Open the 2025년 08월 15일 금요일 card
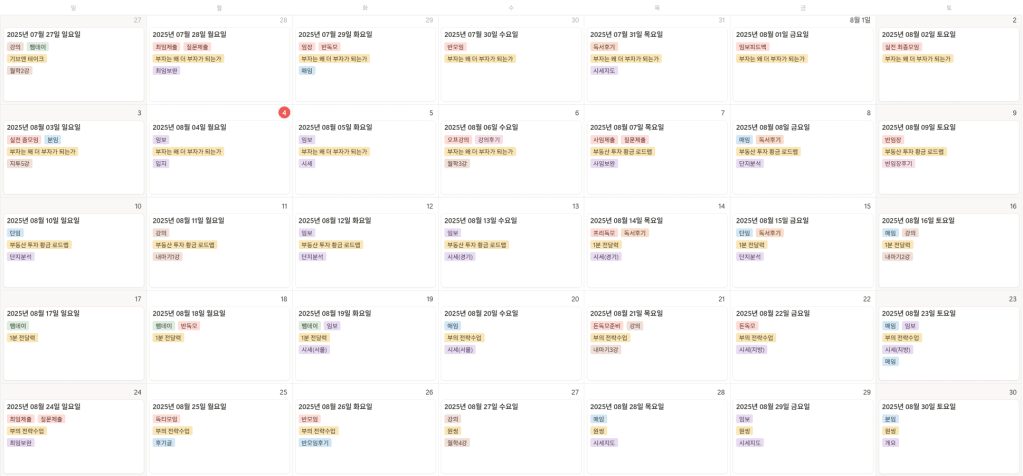Image resolution: width=1023 pixels, height=476 pixels. click(802, 250)
